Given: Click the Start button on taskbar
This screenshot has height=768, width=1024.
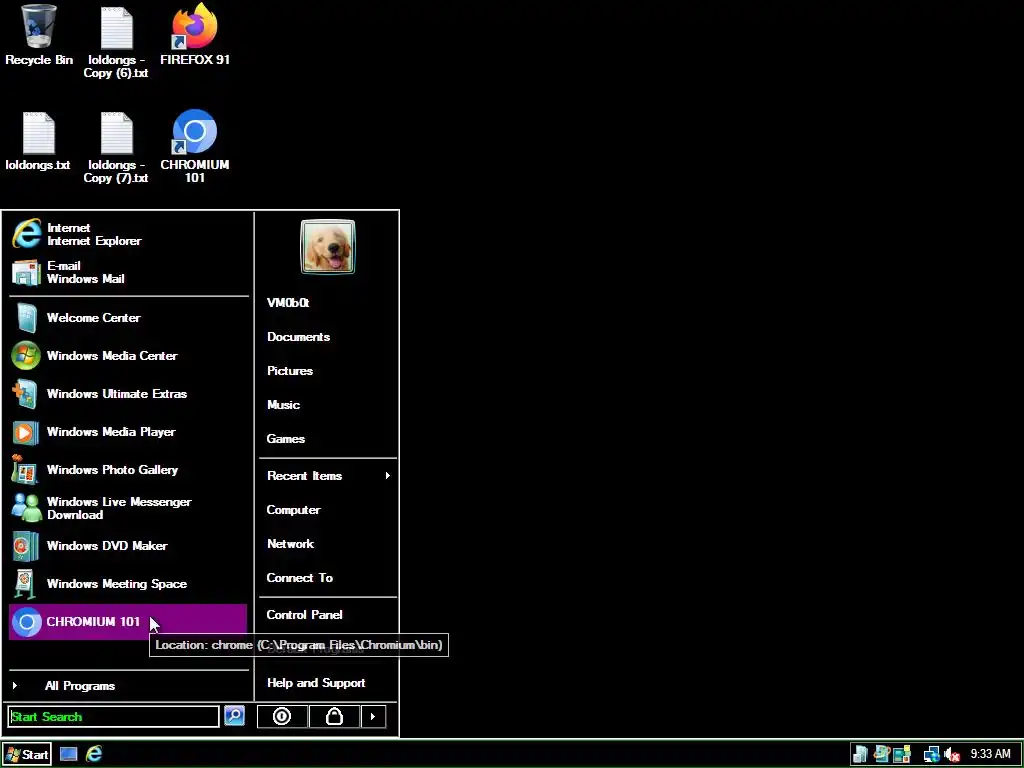Looking at the screenshot, I should [x=27, y=754].
